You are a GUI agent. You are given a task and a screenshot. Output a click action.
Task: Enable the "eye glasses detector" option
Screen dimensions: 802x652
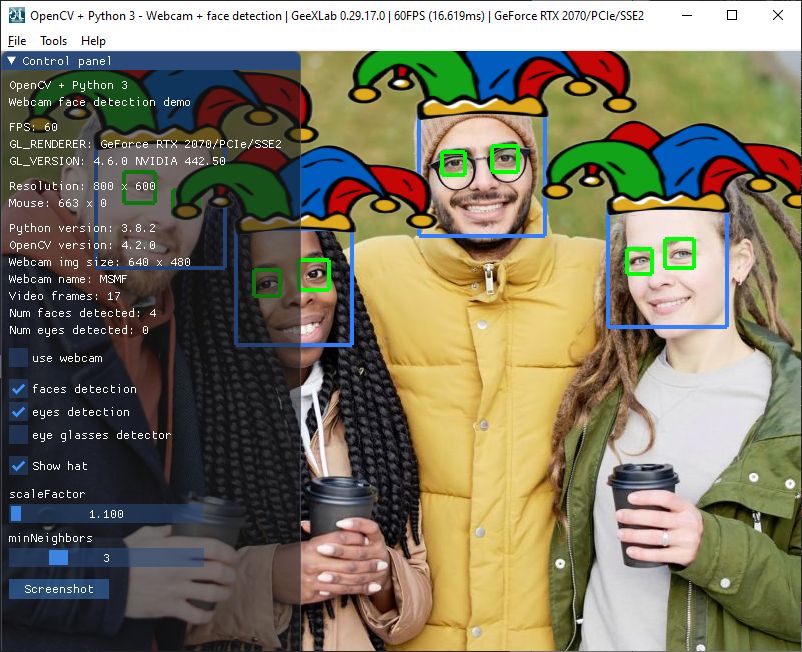(x=16, y=435)
